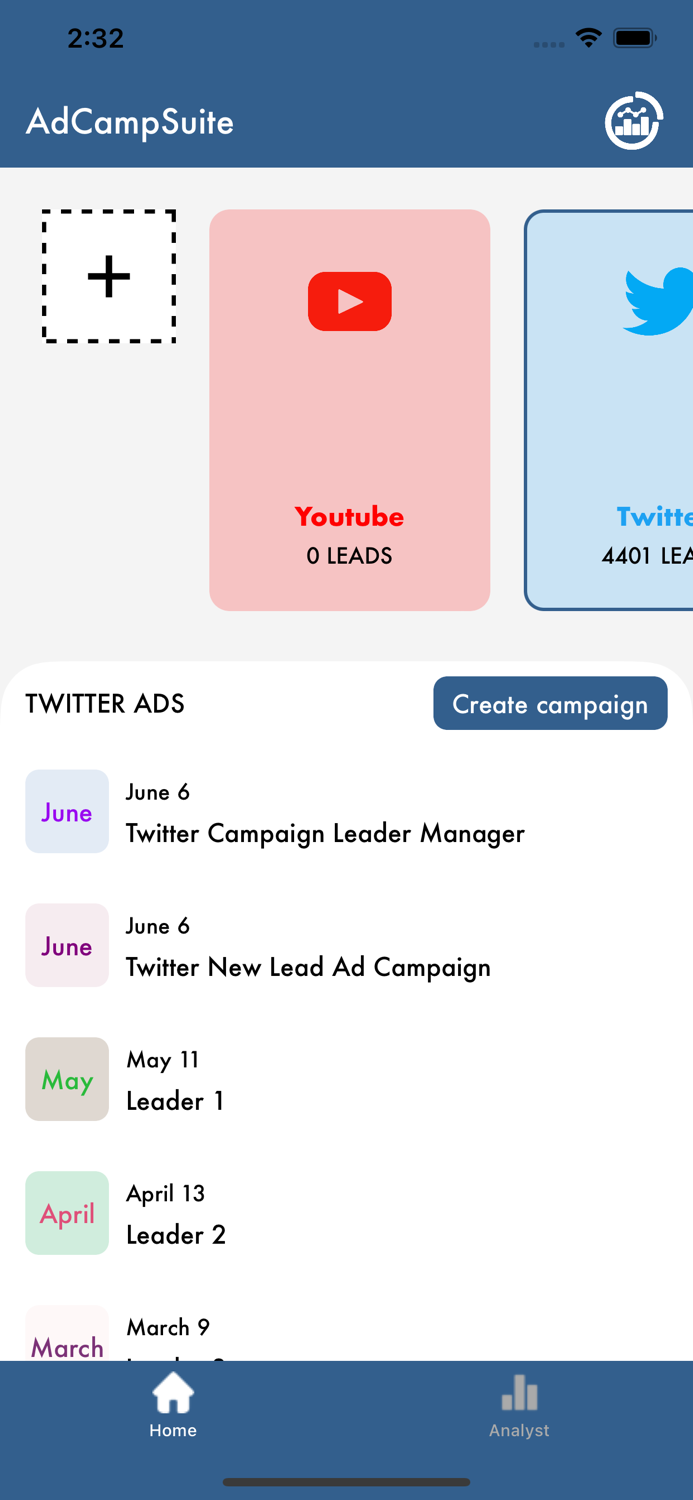Open the Leader 1 campaign from May 11
The height and width of the screenshot is (1500, 693).
[x=175, y=1101]
